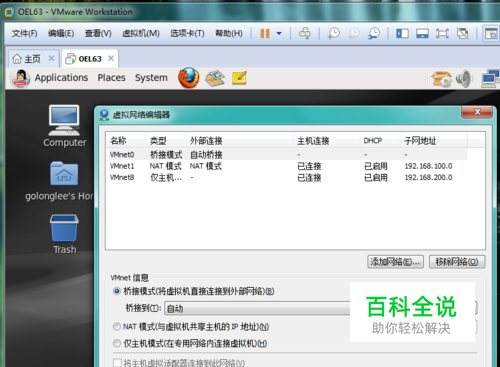Viewport: 500px width, 367px height.
Task: Click the revert to snapshot icon
Action: (x=354, y=33)
